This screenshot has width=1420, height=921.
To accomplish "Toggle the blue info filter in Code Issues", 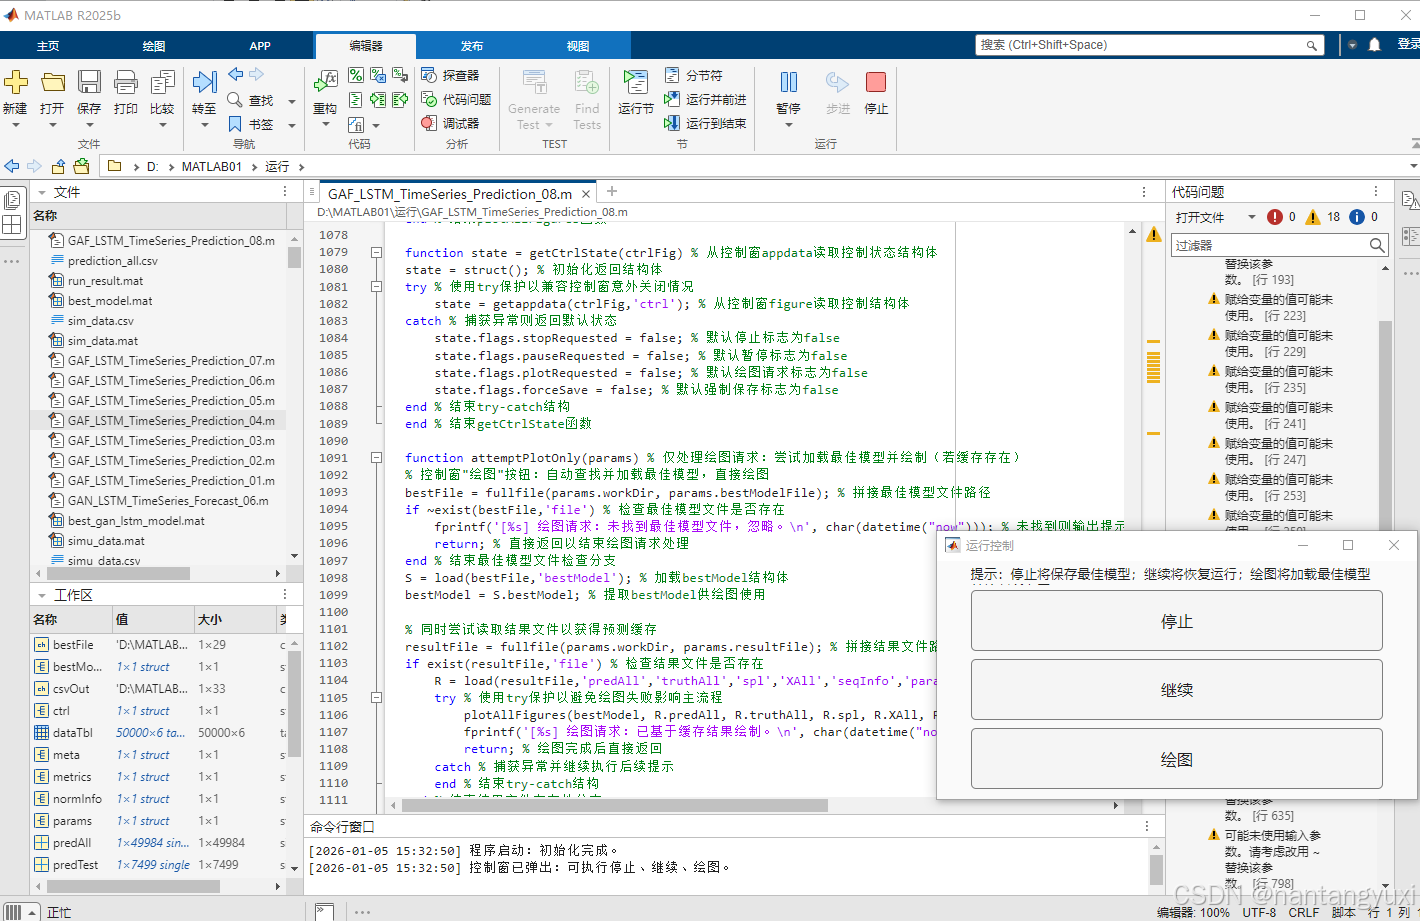I will pyautogui.click(x=1357, y=217).
